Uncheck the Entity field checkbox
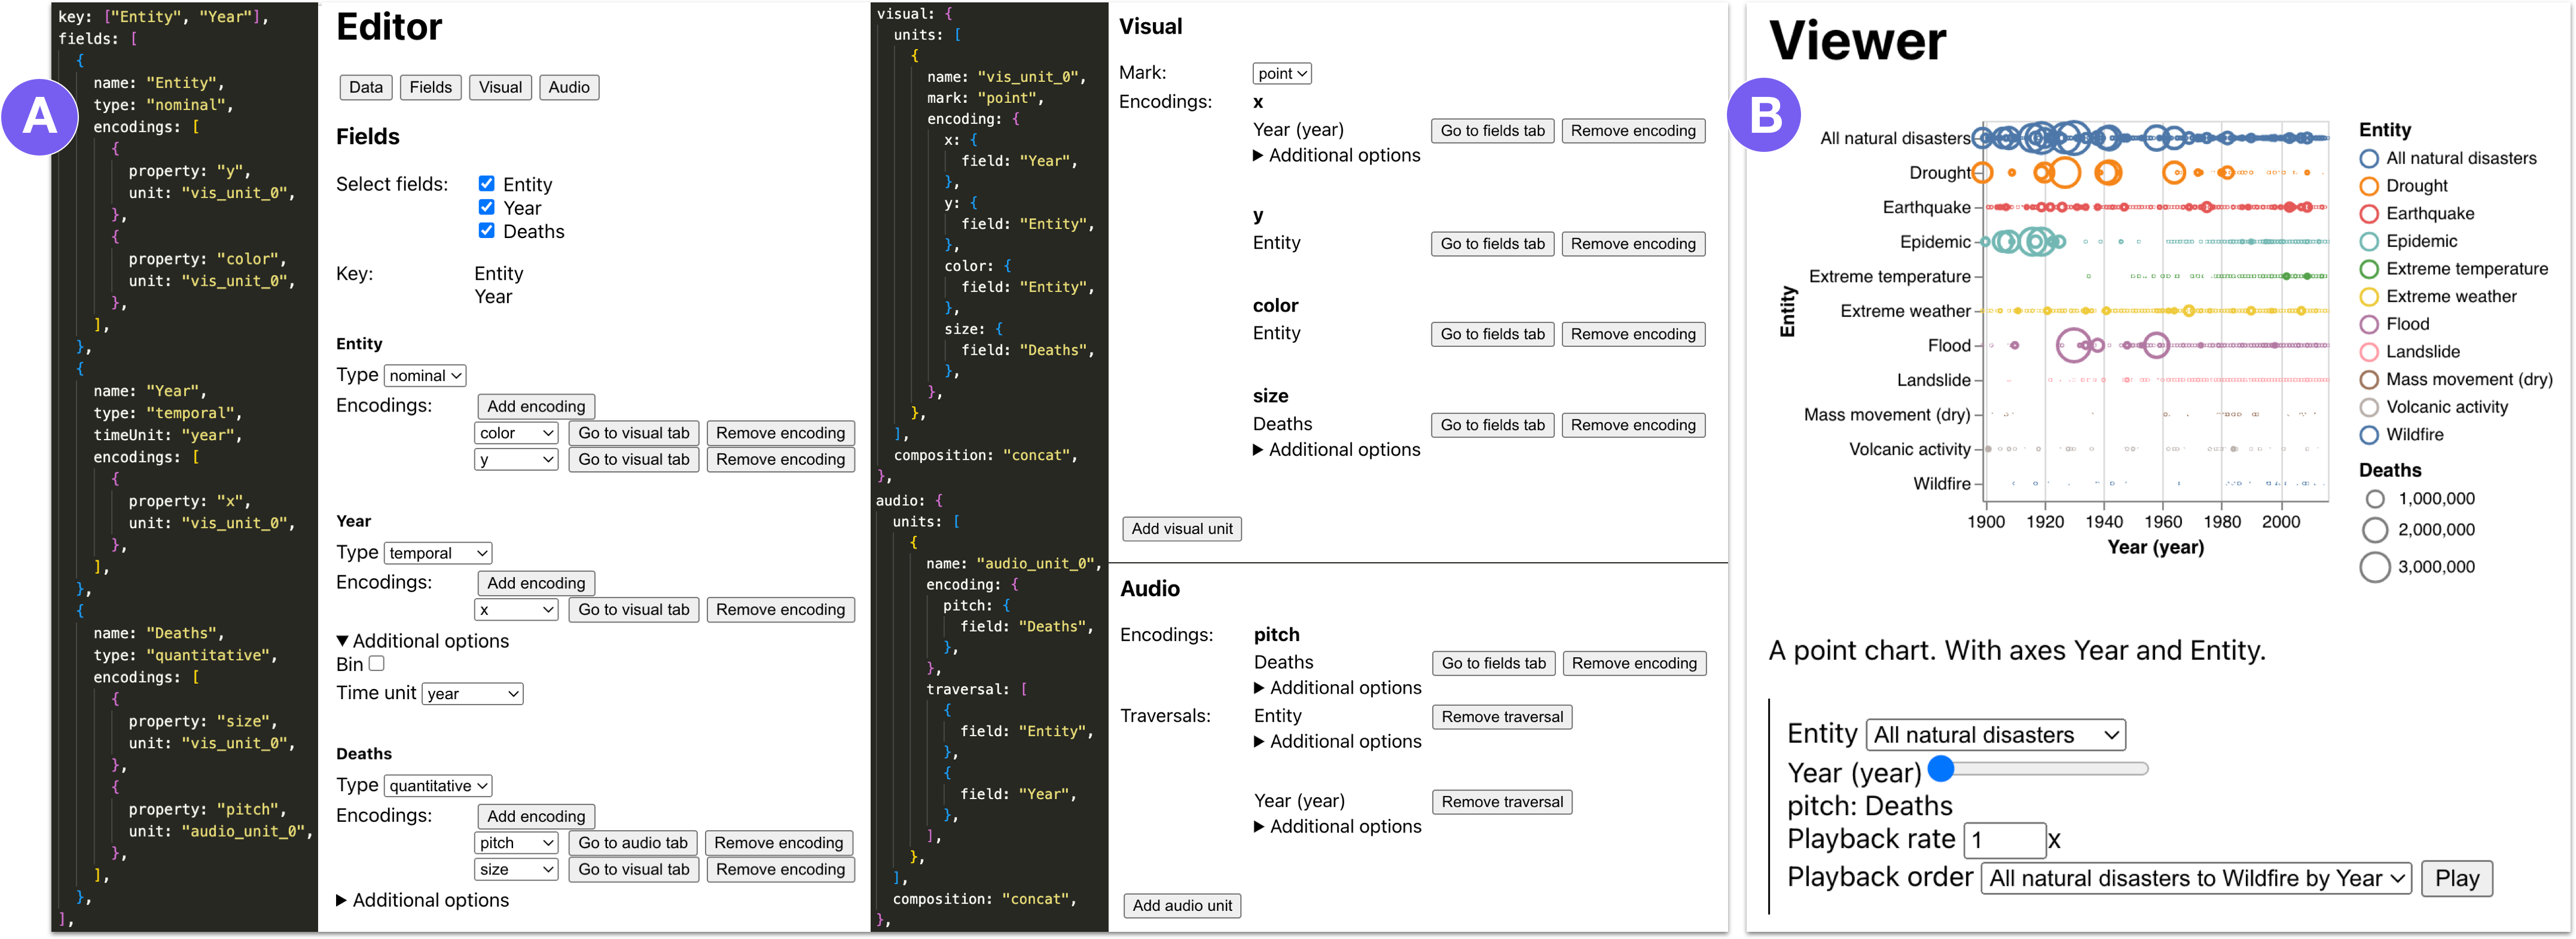 point(486,183)
